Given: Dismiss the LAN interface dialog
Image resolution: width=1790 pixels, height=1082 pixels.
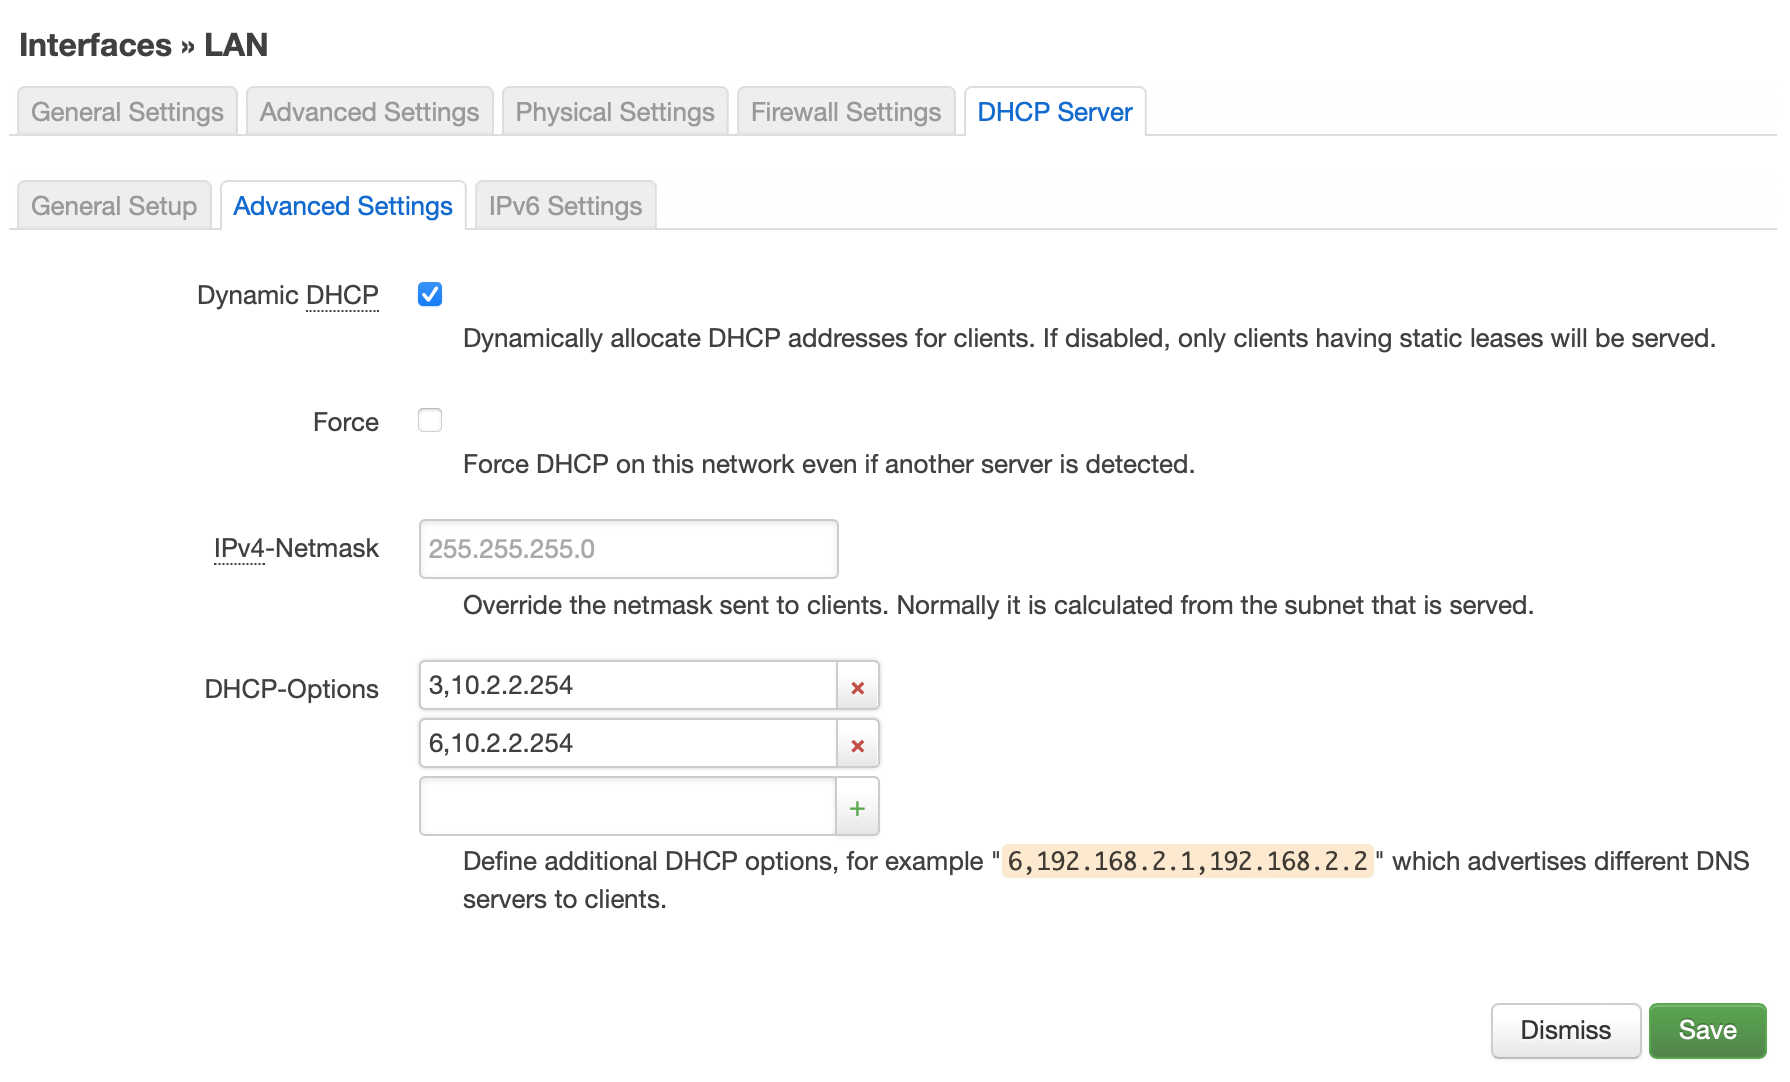Looking at the screenshot, I should (1565, 1030).
